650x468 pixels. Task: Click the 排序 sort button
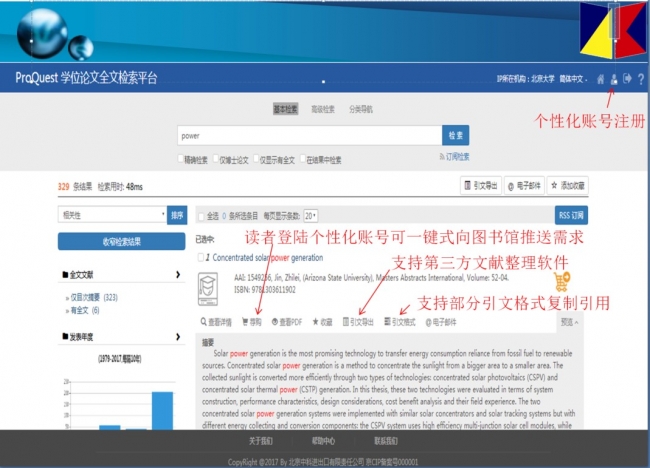pos(177,215)
